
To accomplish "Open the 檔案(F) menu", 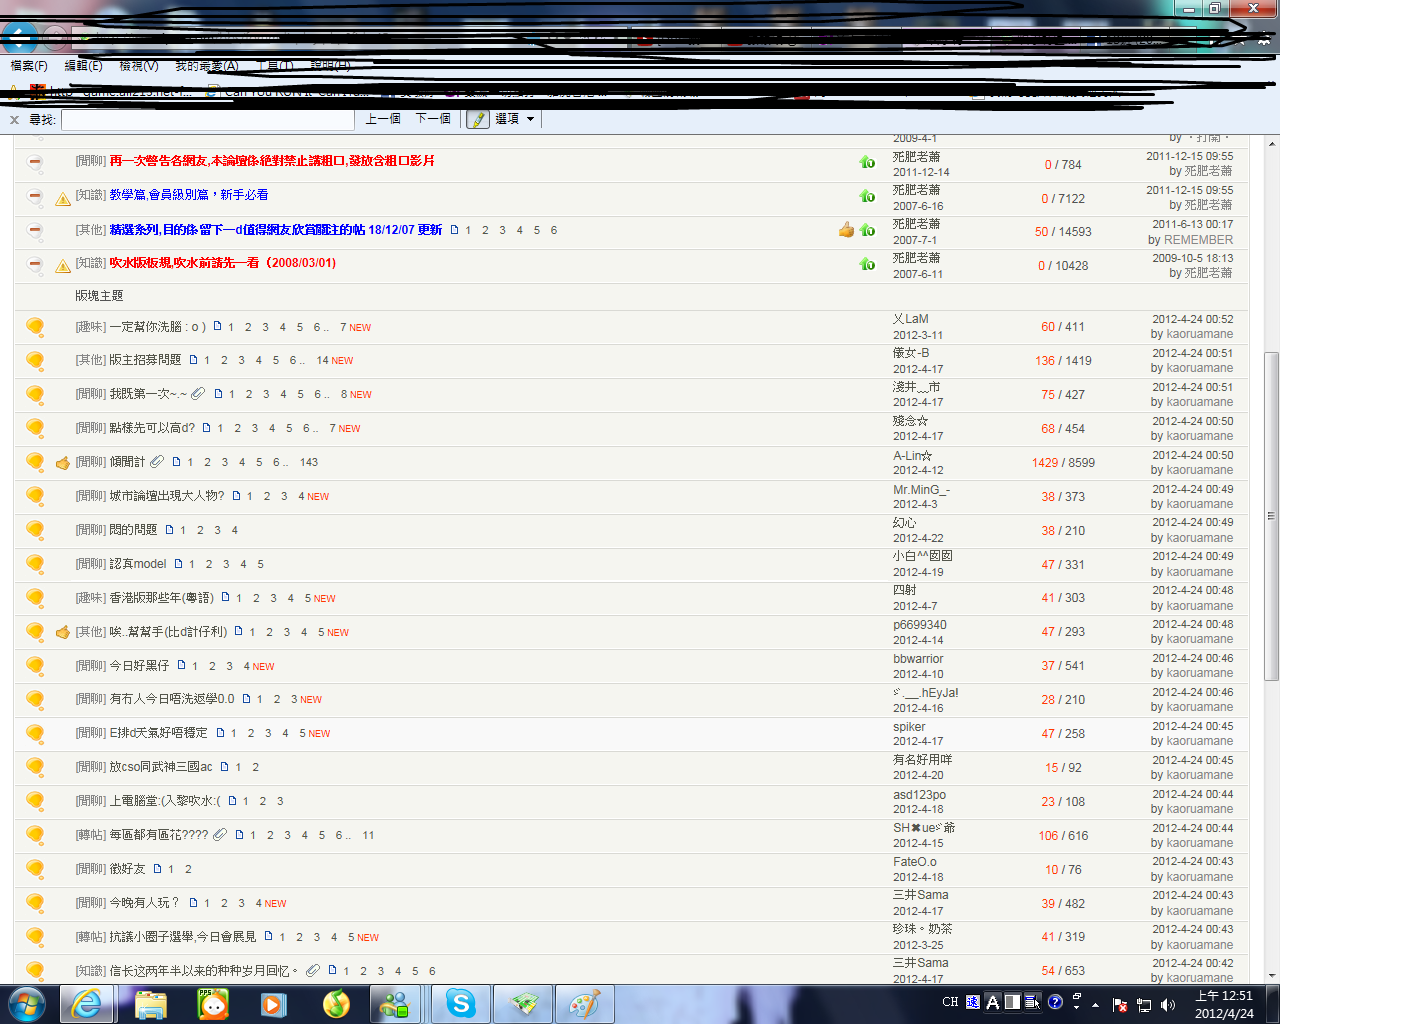I will coord(29,66).
